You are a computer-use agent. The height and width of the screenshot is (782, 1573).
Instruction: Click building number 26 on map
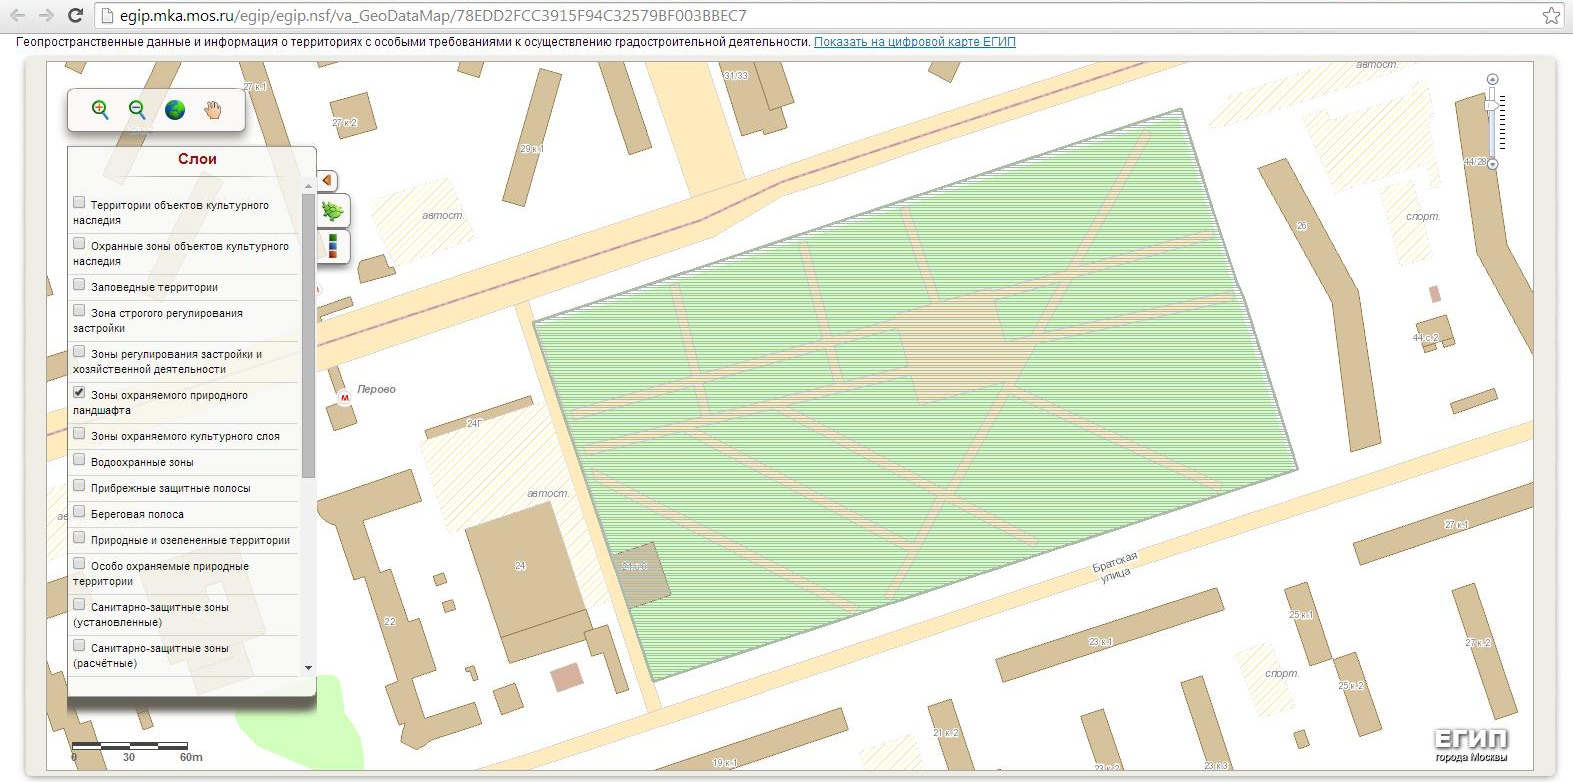1302,226
